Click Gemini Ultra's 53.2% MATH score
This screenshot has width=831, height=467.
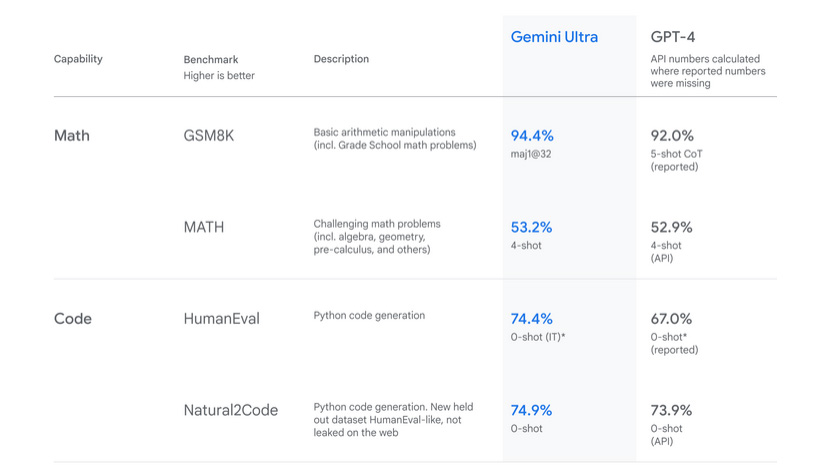532,227
